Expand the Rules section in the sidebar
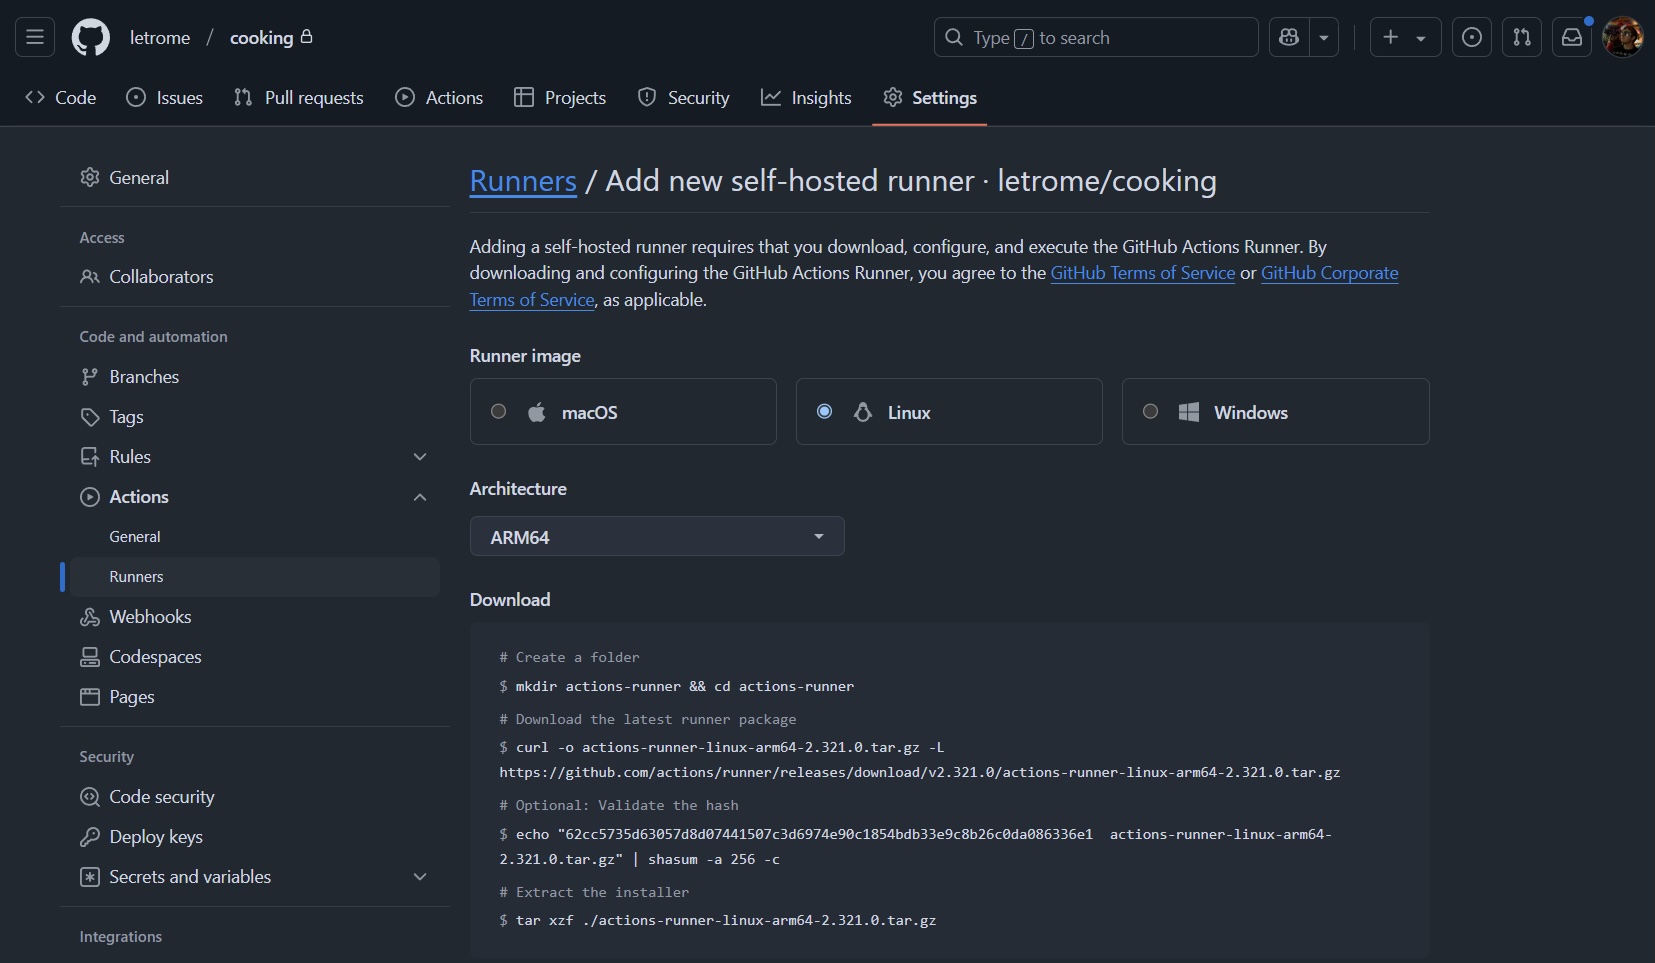1655x963 pixels. click(x=419, y=456)
